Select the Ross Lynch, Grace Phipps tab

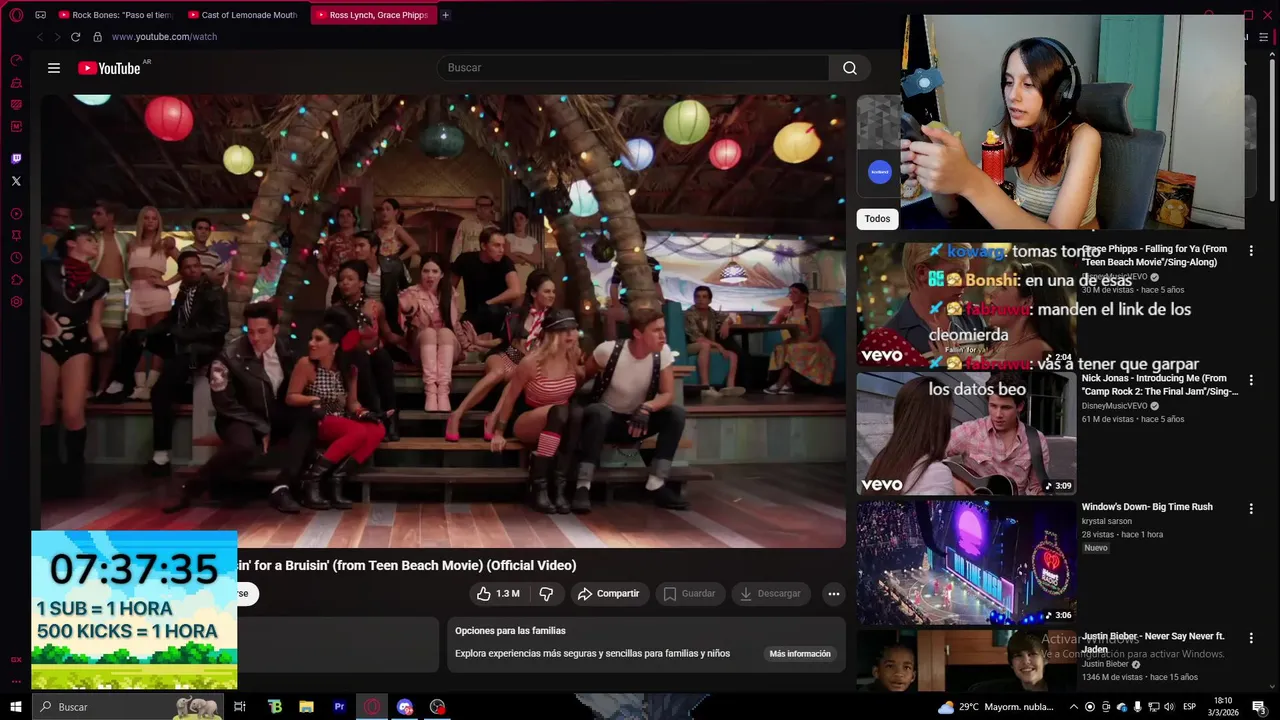click(373, 15)
